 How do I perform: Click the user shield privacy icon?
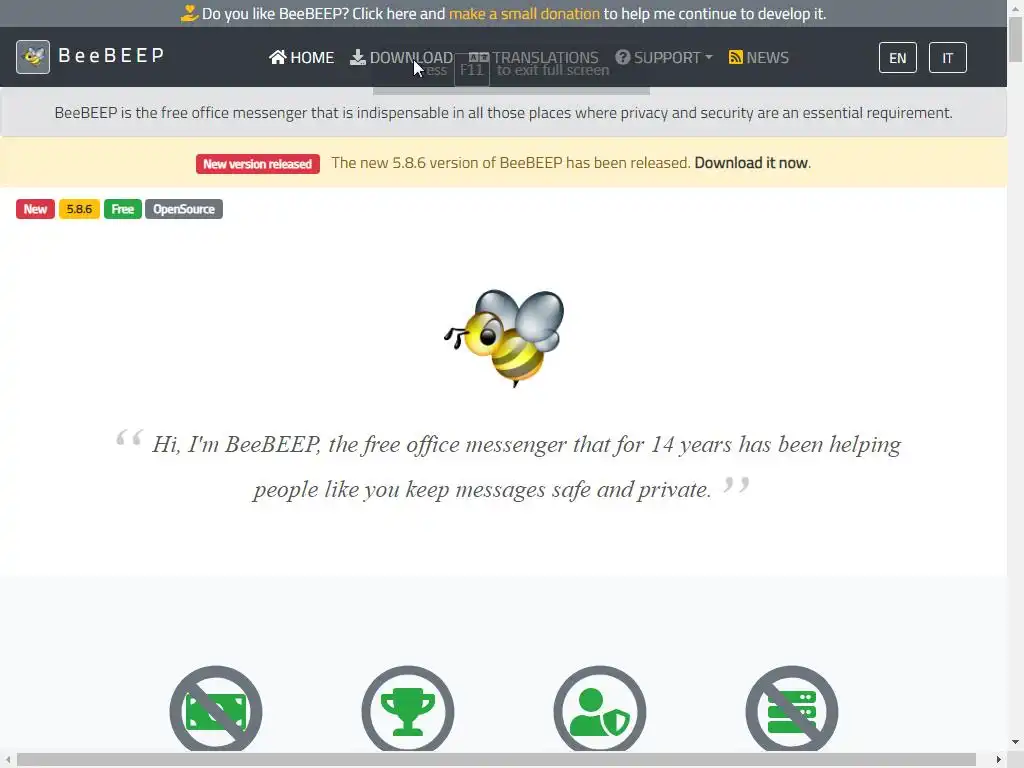coord(600,711)
